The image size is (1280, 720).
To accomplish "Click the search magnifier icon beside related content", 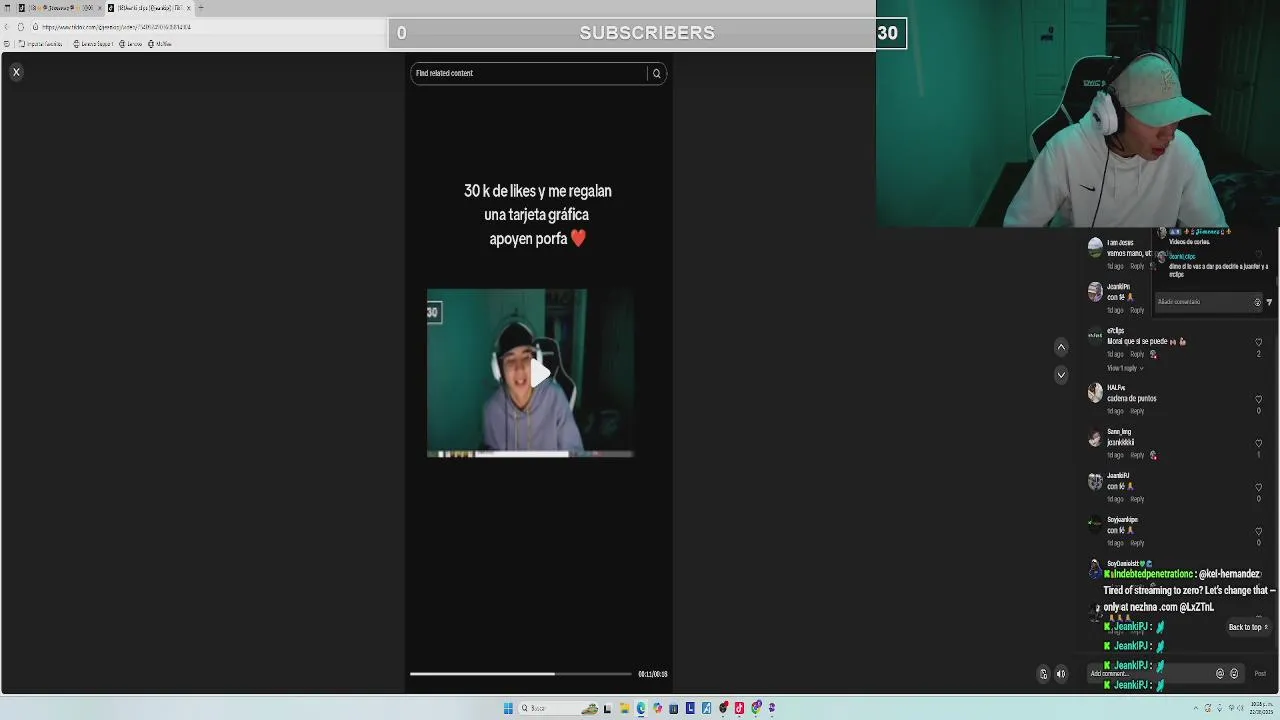I will [657, 73].
